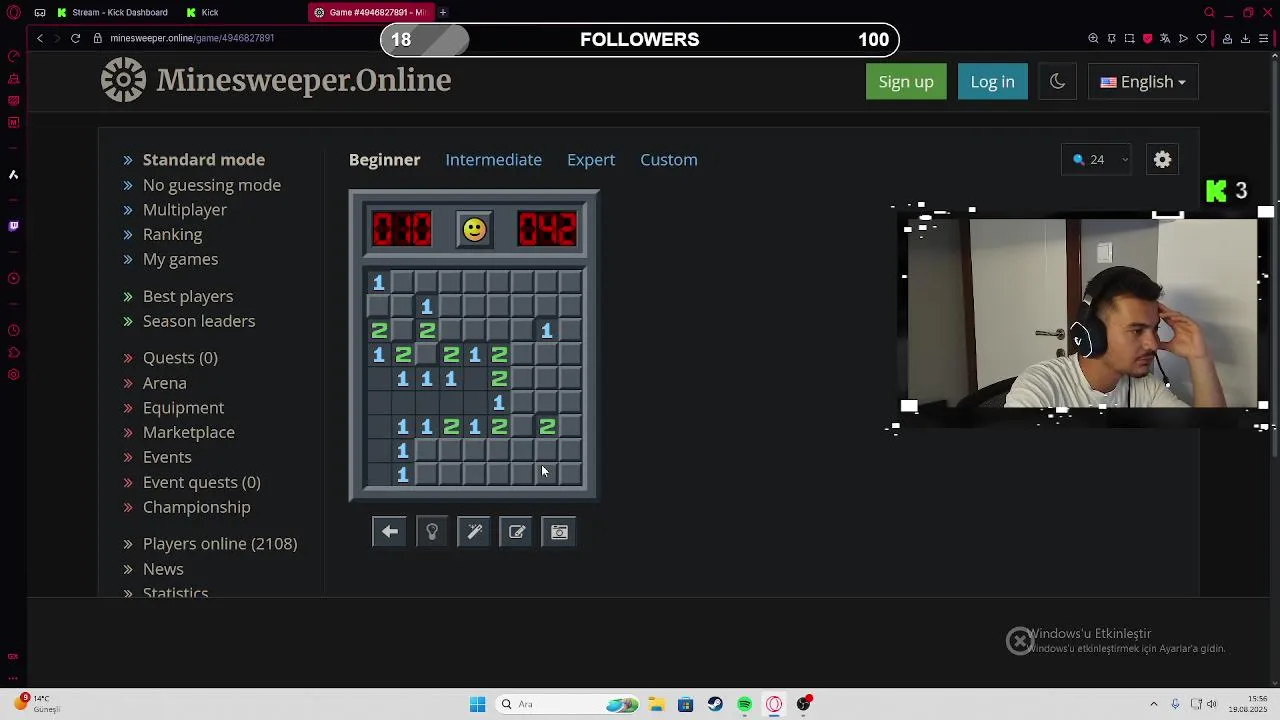The width and height of the screenshot is (1280, 720).
Task: Open the Marketplace page
Action: pos(189,432)
